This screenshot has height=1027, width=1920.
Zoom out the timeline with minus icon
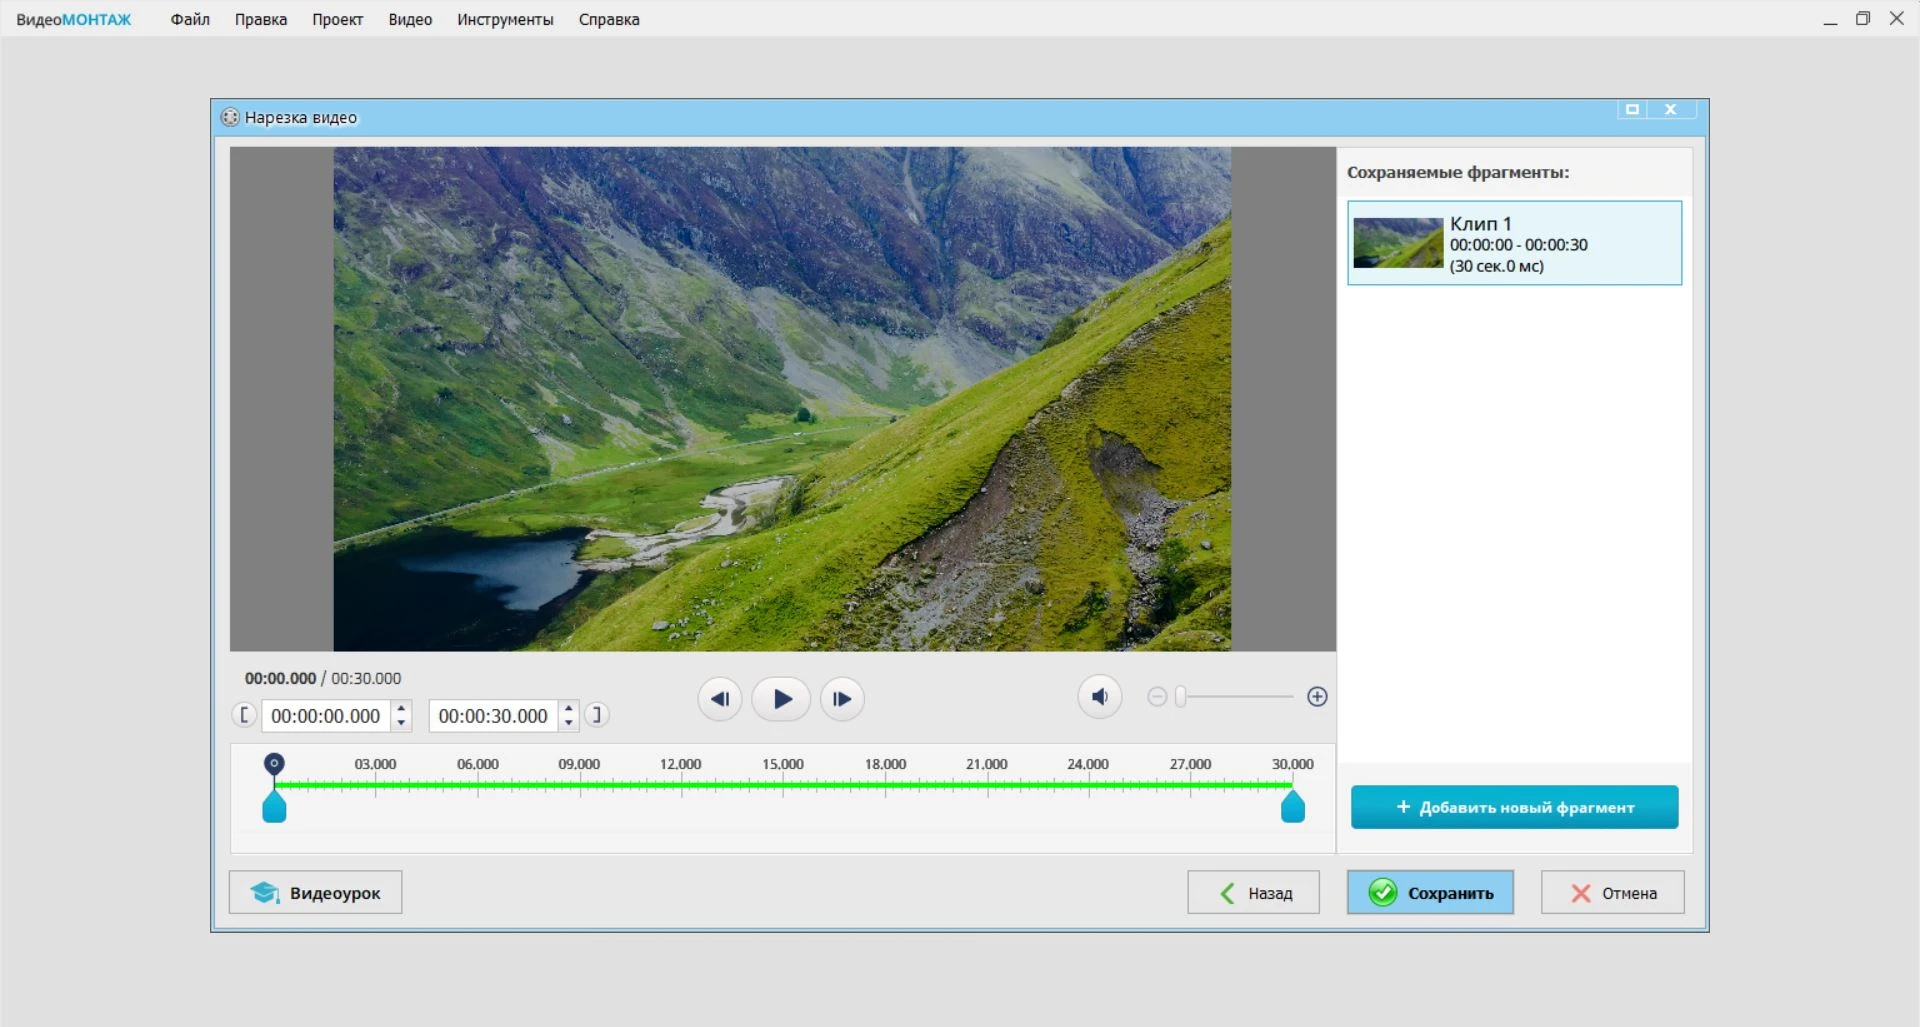point(1157,697)
